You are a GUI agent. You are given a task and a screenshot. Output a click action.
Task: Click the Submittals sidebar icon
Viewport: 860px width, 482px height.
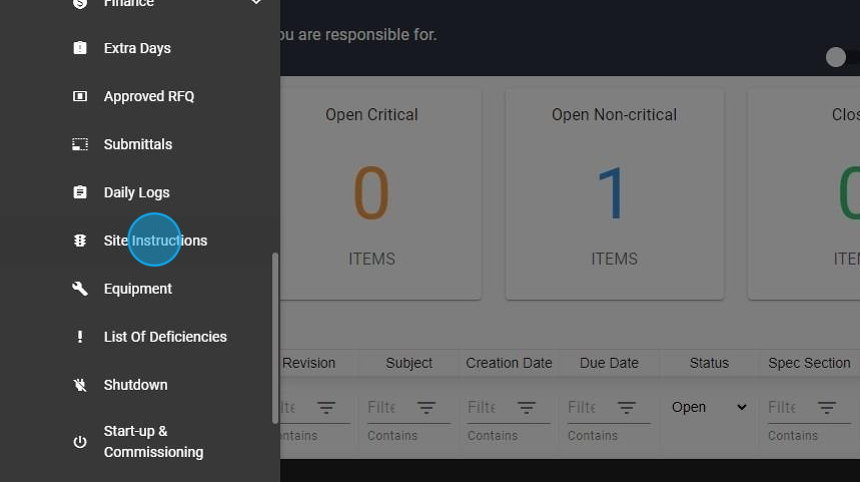tap(80, 144)
